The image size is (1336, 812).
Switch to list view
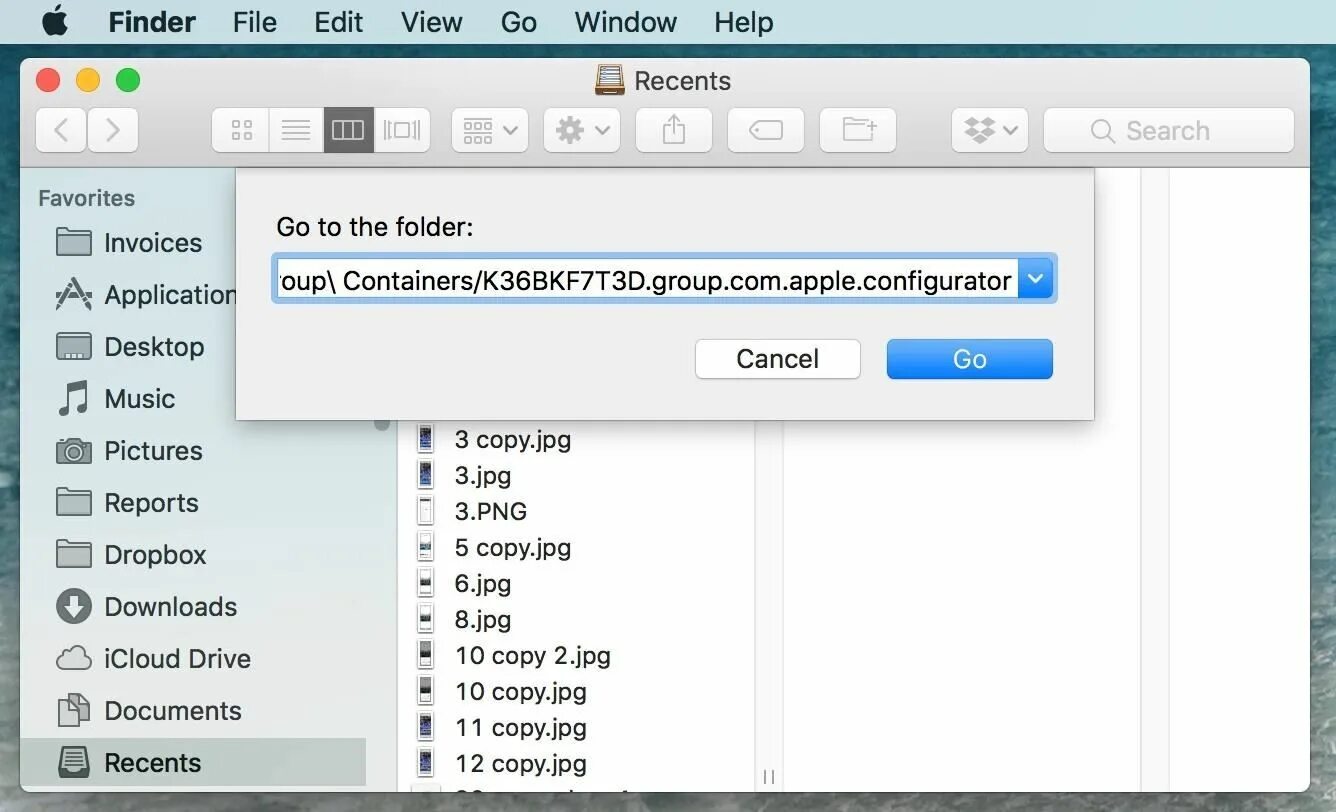(296, 130)
